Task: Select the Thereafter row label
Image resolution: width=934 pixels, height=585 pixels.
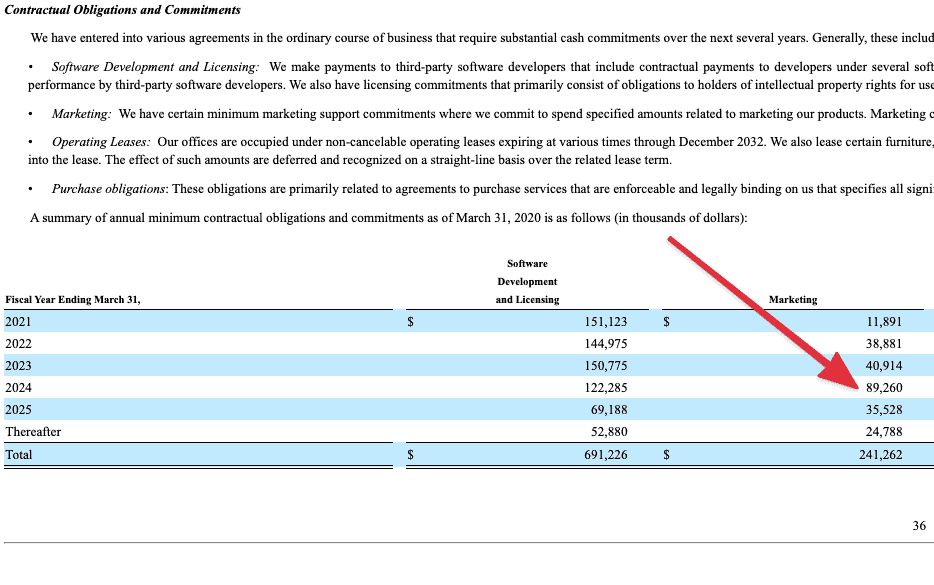Action: click(x=33, y=432)
